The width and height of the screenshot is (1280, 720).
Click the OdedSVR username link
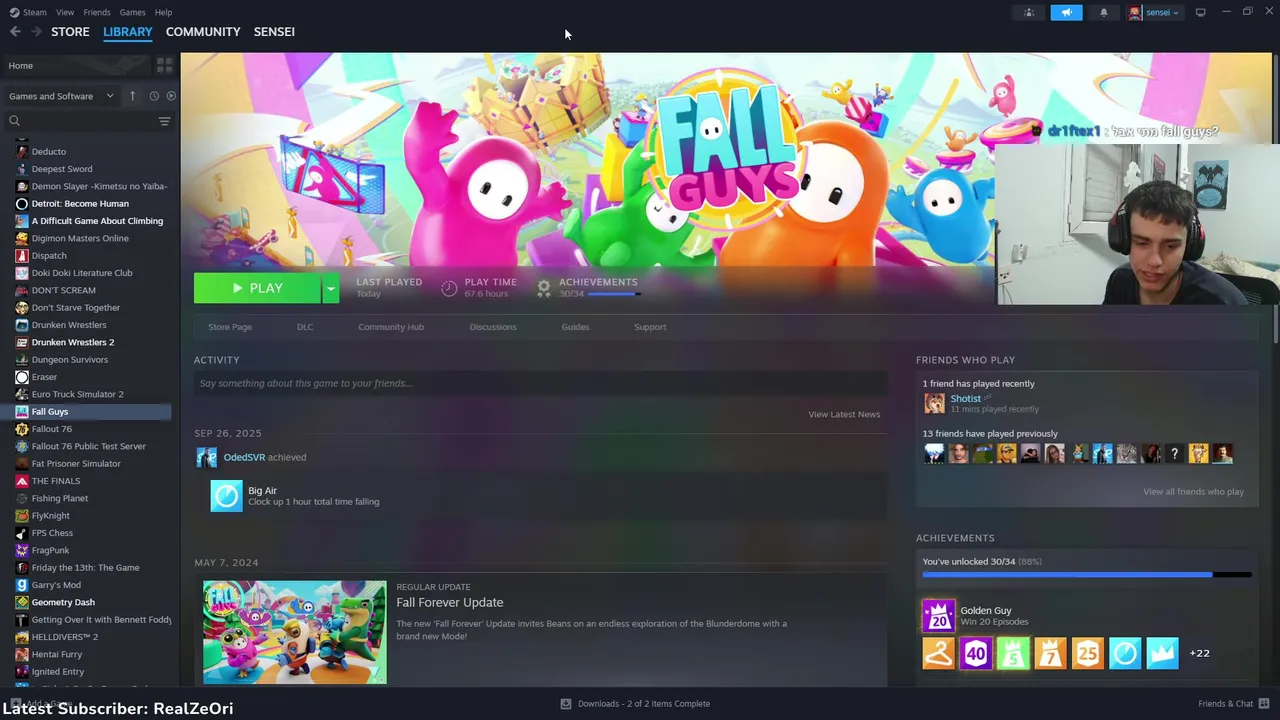244,458
